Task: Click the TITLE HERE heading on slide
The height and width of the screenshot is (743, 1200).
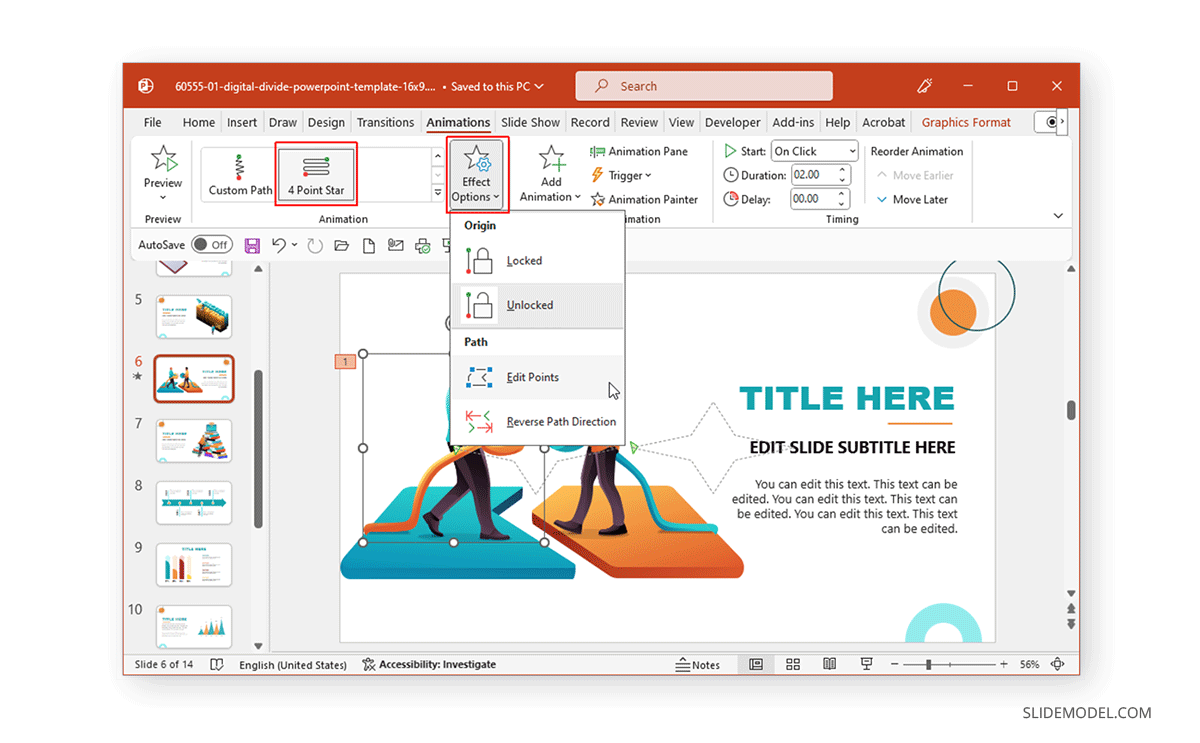Action: 847,398
